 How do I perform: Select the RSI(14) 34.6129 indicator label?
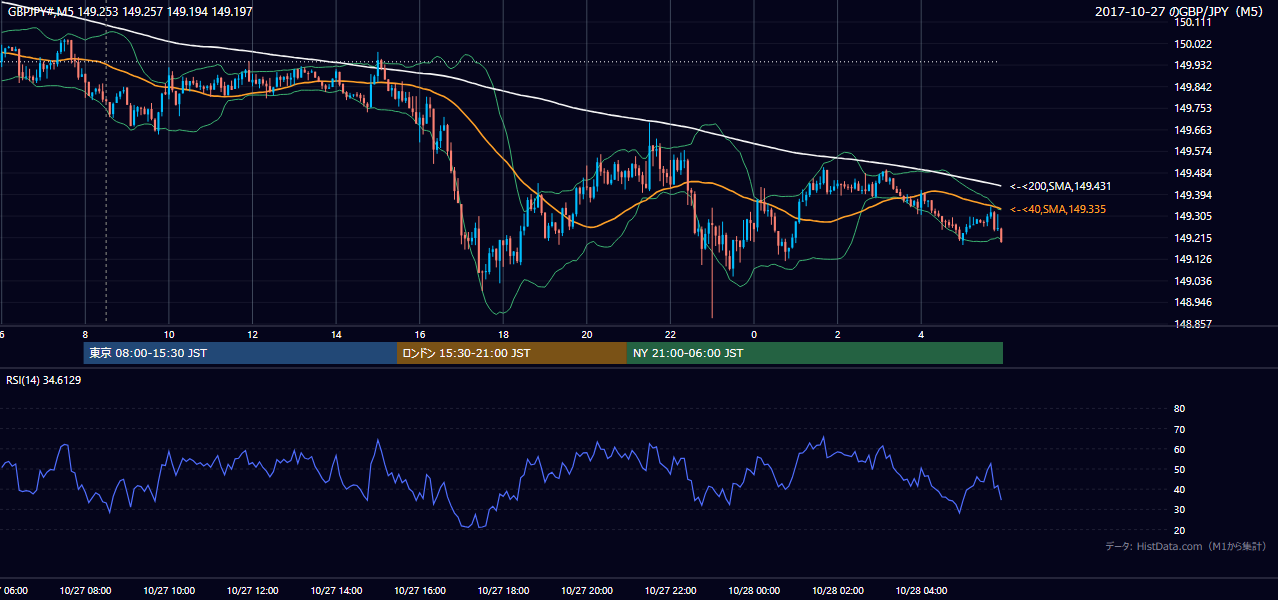(x=44, y=380)
